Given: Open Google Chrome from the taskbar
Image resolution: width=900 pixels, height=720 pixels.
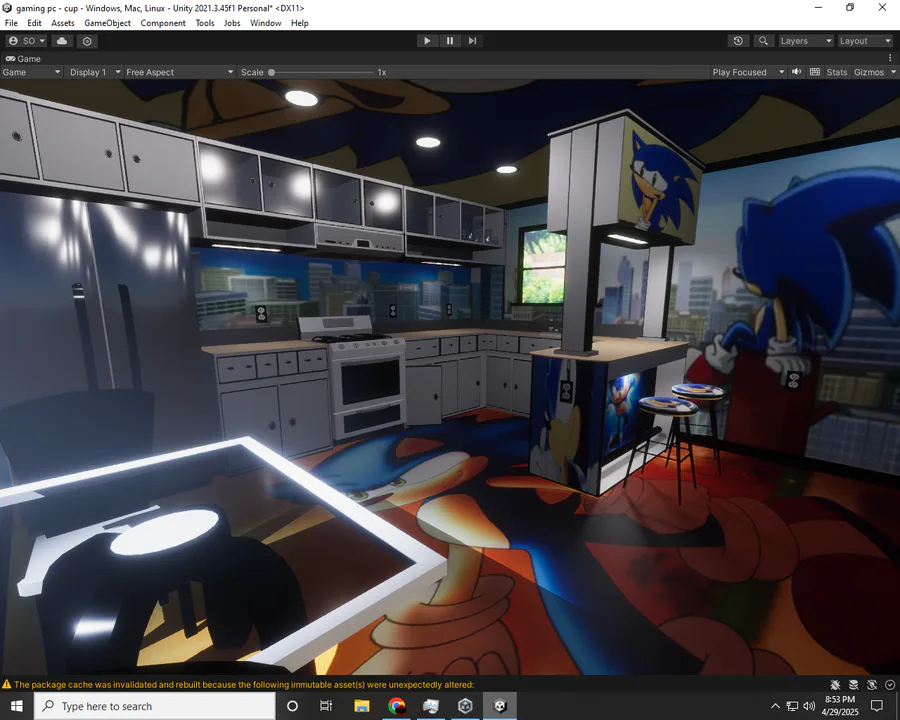Looking at the screenshot, I should (396, 706).
